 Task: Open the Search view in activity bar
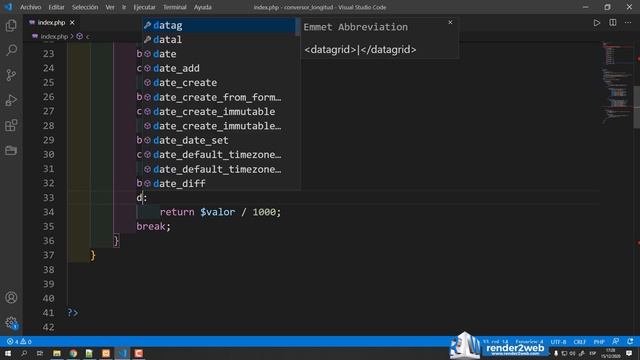11,50
